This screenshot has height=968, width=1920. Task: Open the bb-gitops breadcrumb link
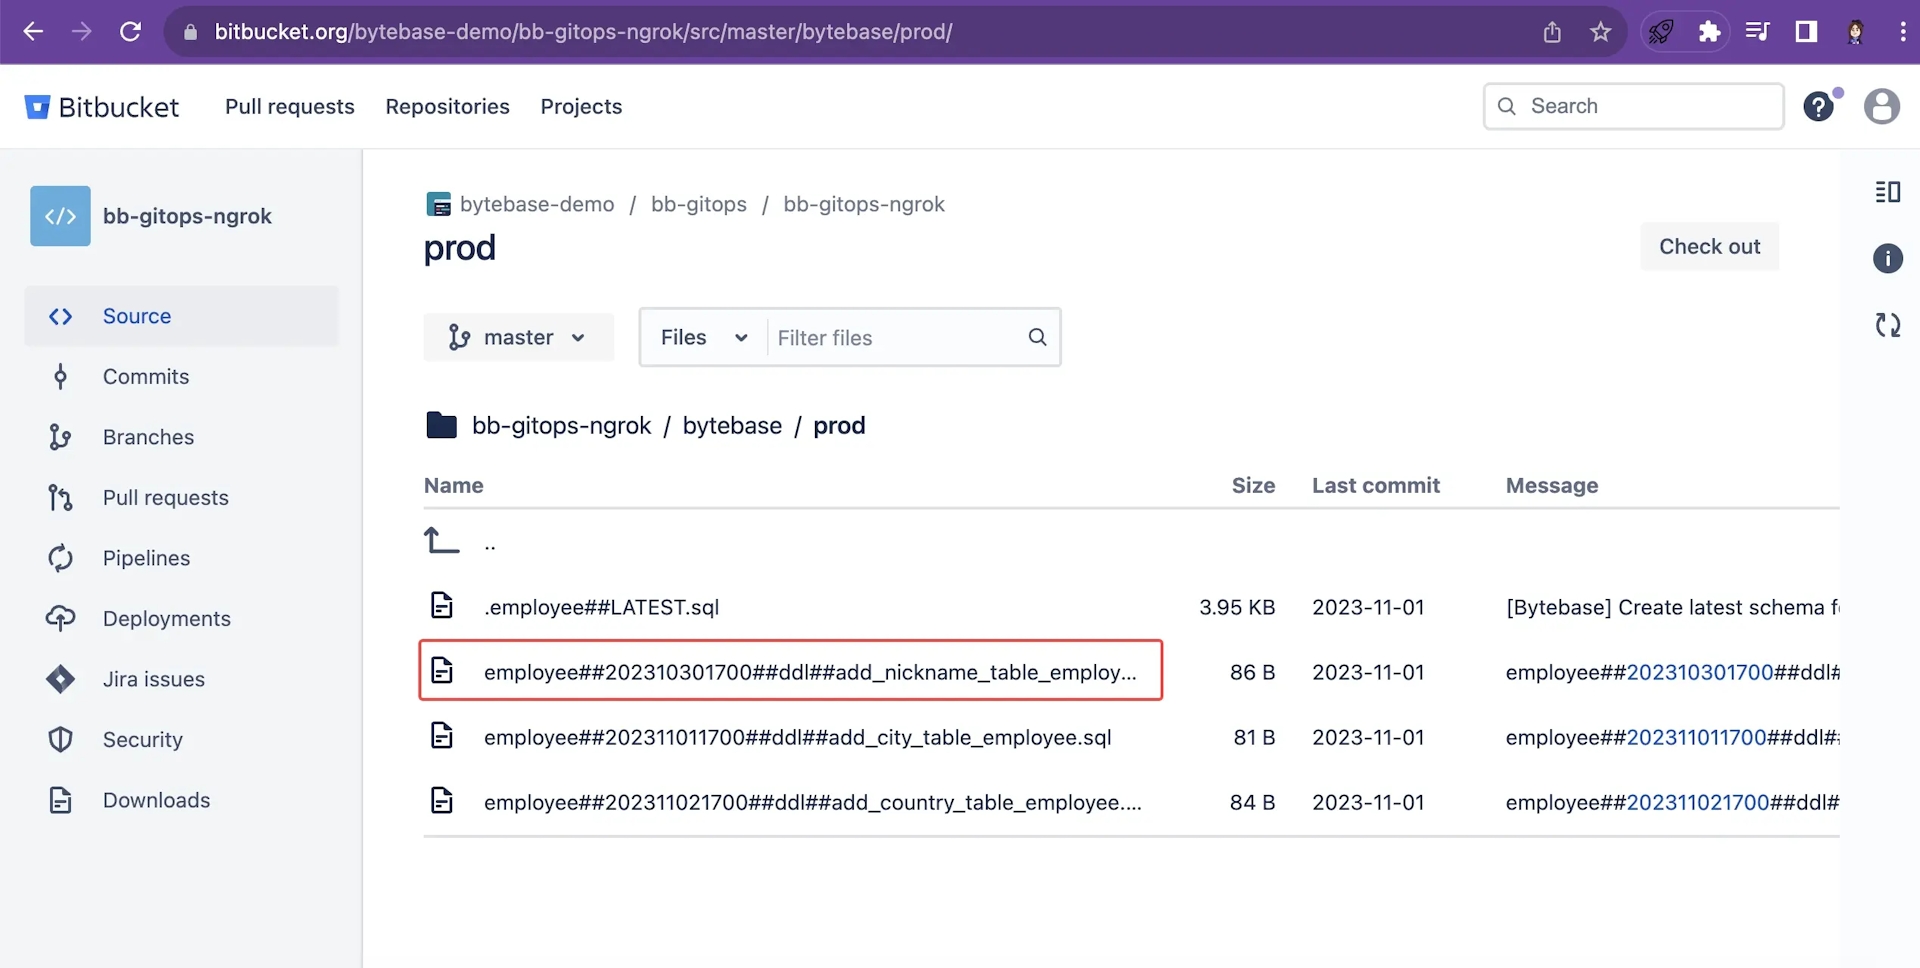pyautogui.click(x=699, y=204)
